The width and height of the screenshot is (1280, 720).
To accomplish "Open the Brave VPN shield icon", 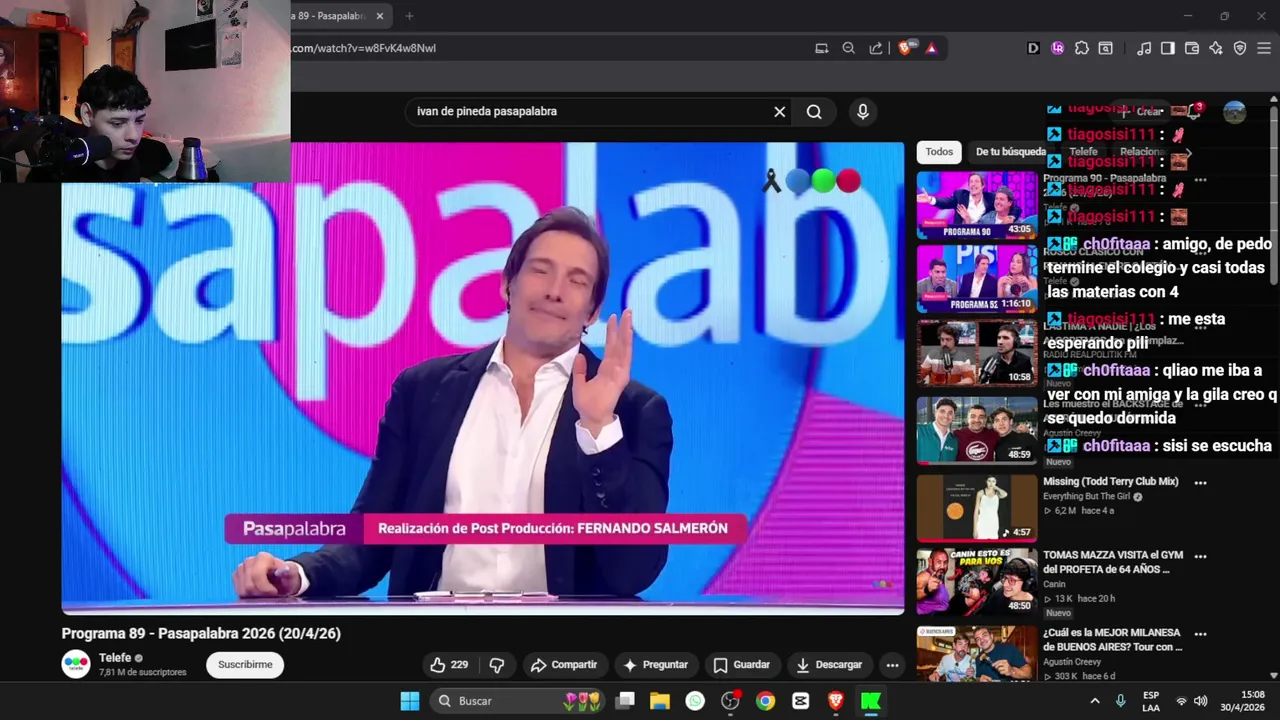I will point(1240,48).
